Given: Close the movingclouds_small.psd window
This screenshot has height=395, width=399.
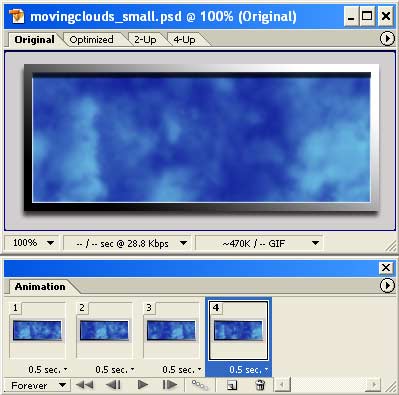Looking at the screenshot, I should [386, 16].
